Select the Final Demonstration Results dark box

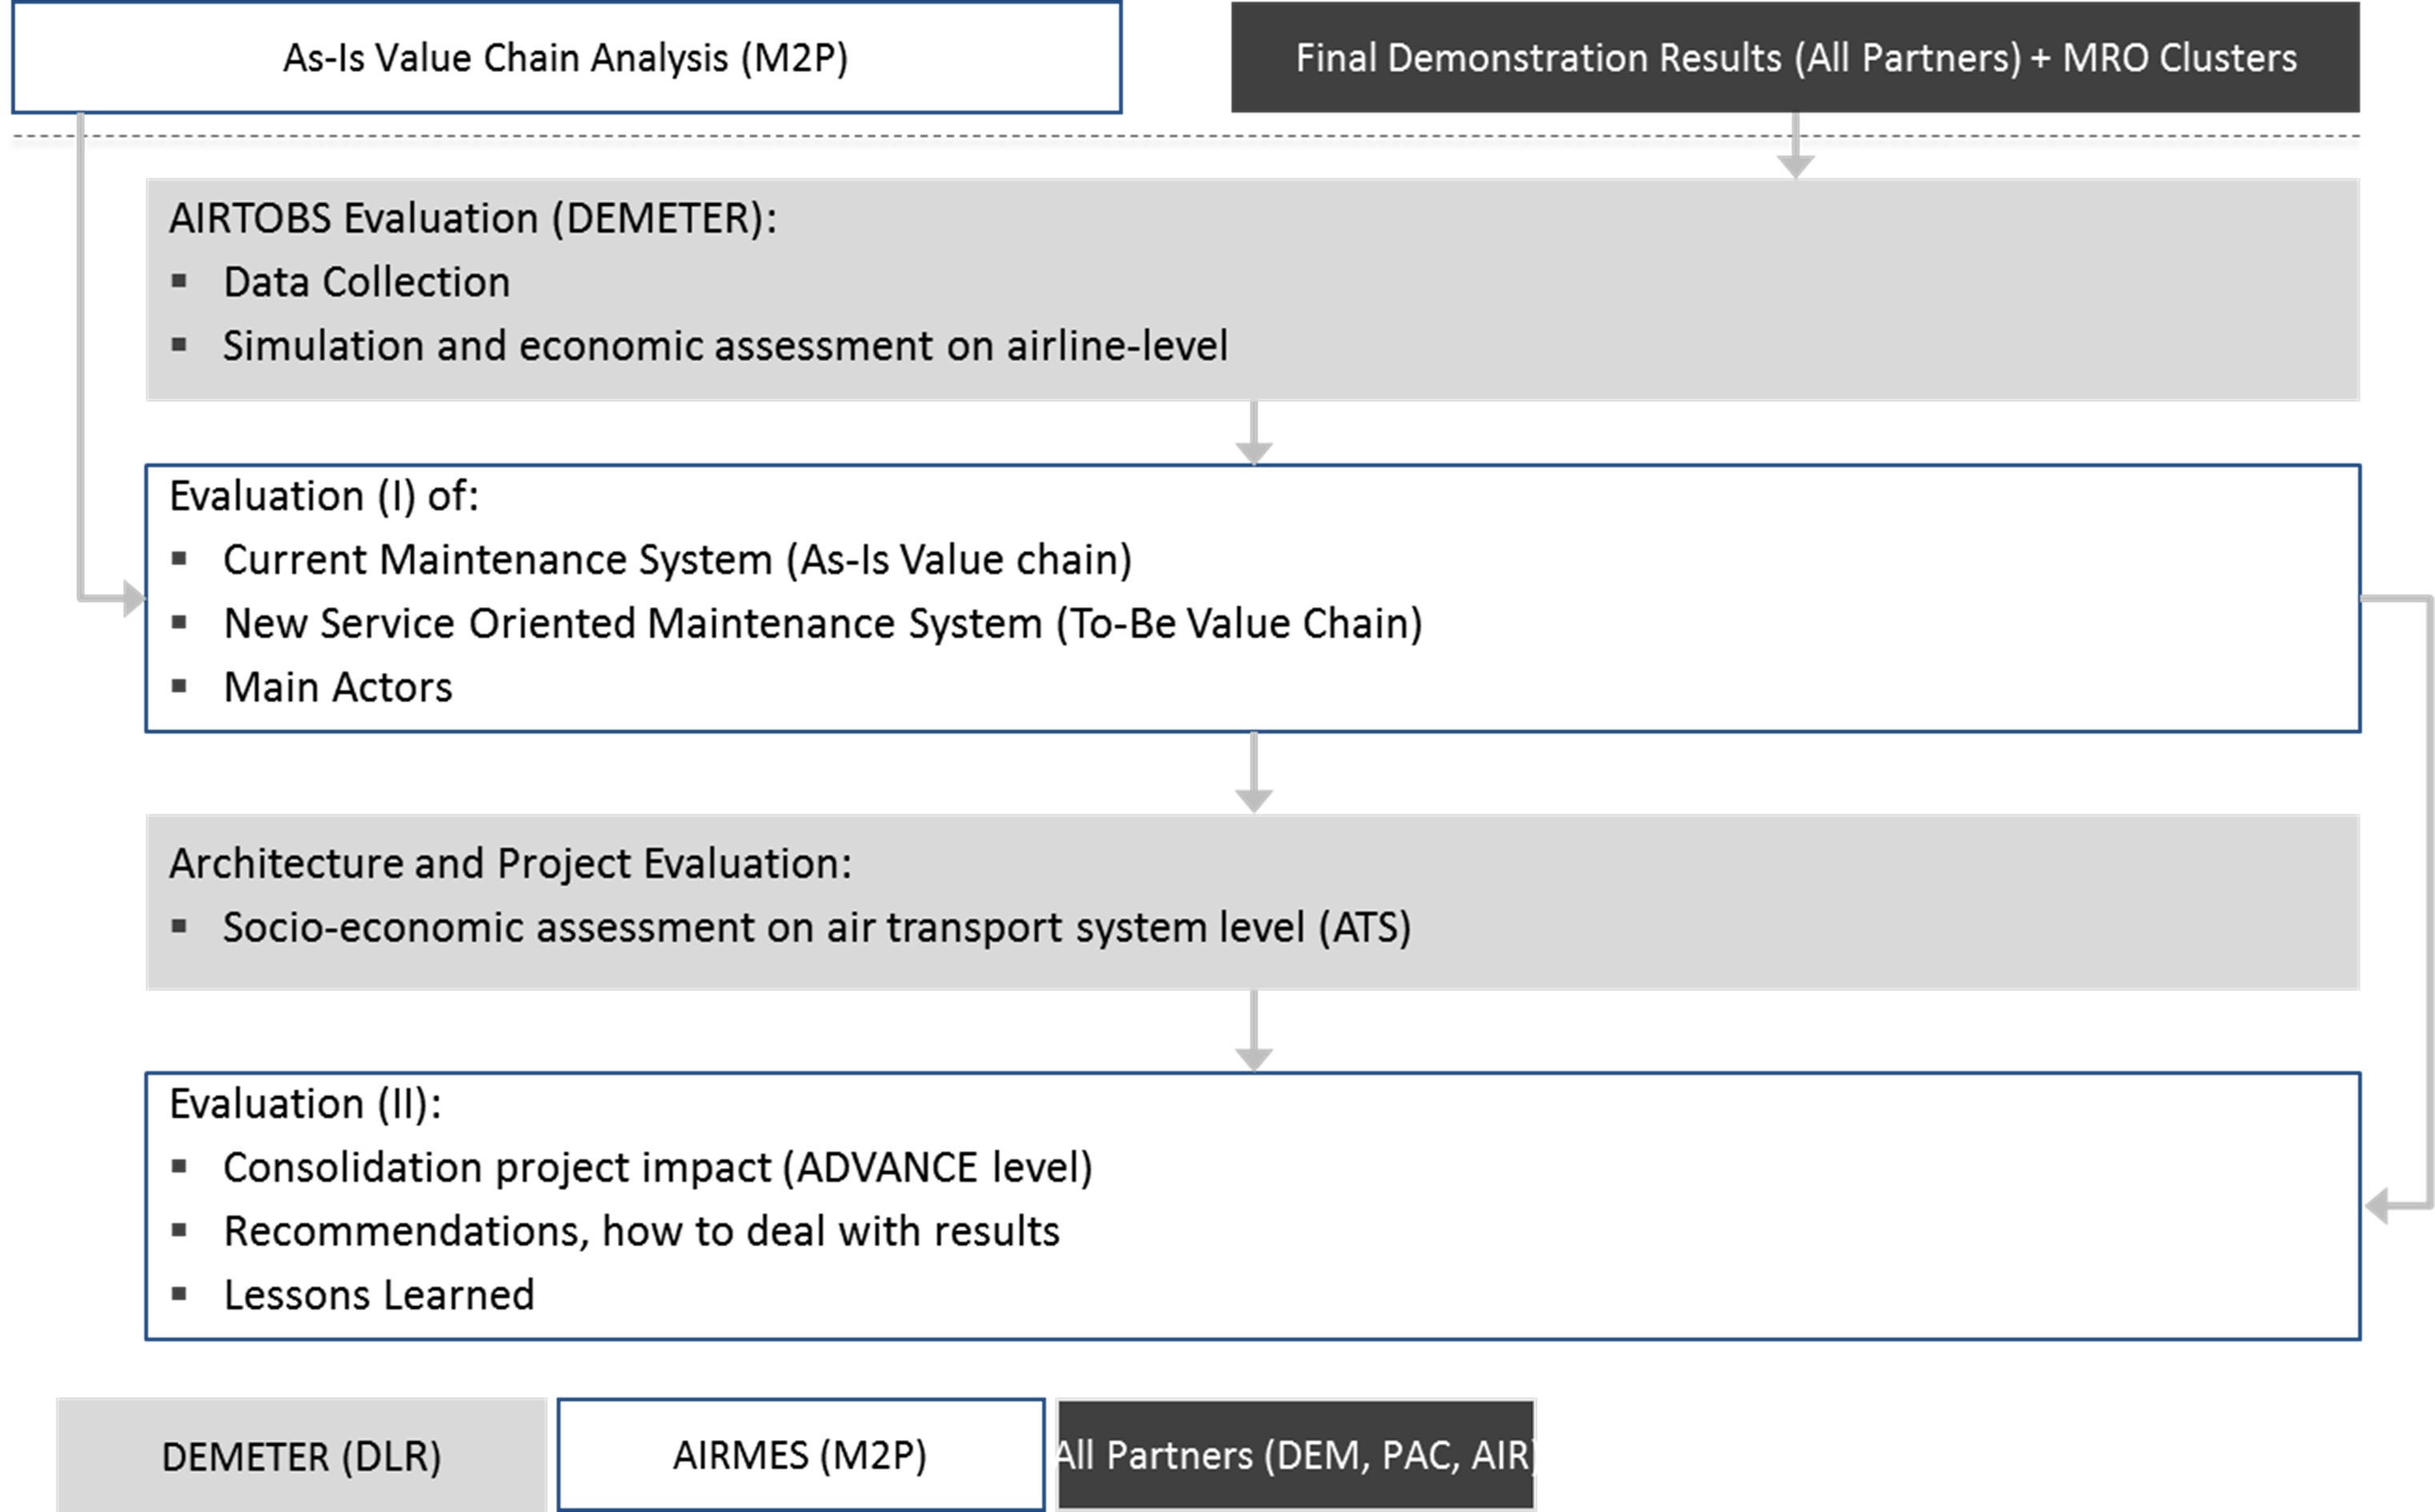1795,58
